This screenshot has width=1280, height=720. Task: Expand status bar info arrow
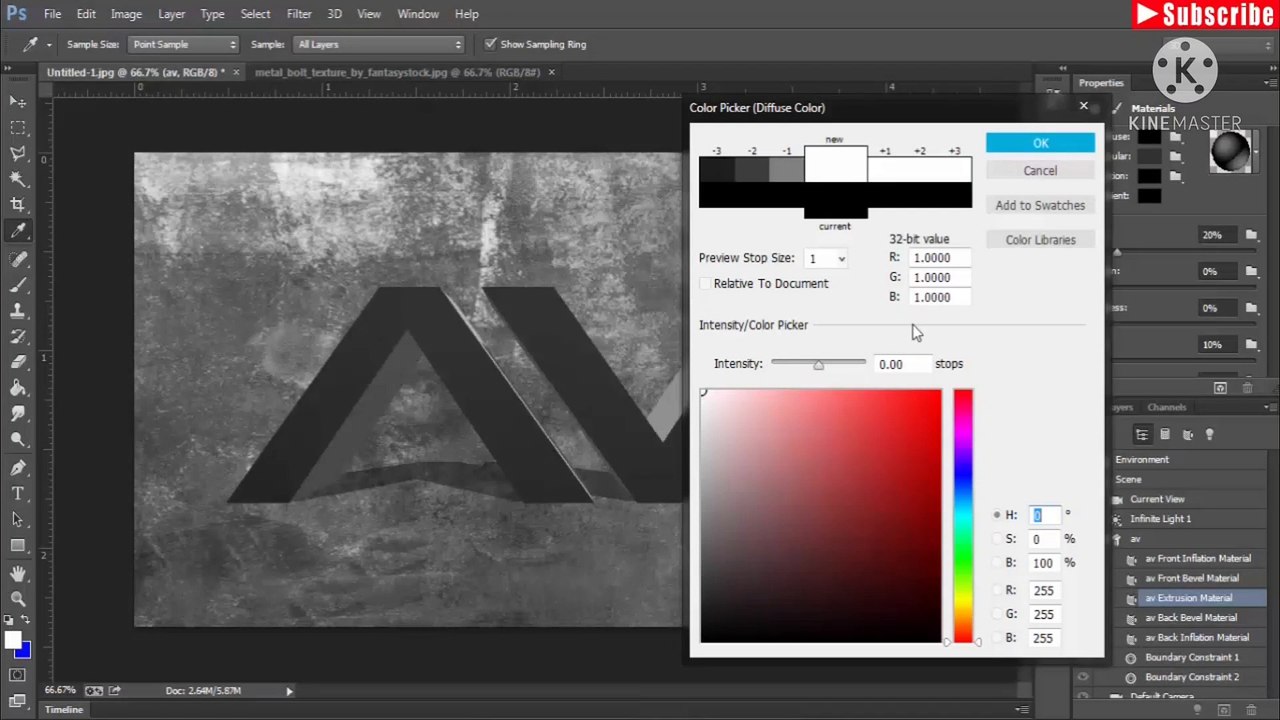pyautogui.click(x=289, y=691)
